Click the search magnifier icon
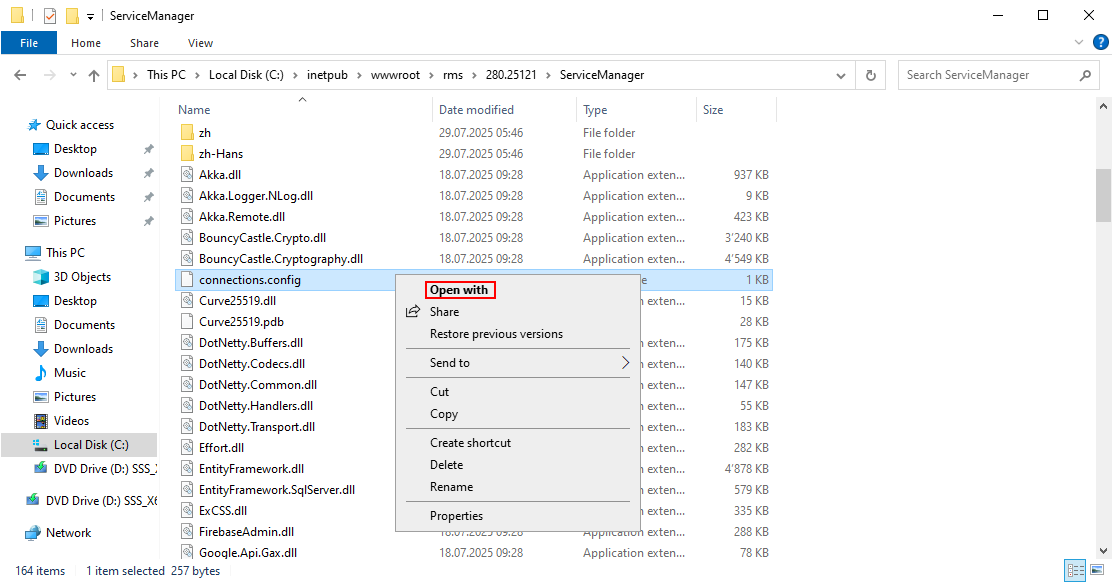The image size is (1113, 583). 1085,75
